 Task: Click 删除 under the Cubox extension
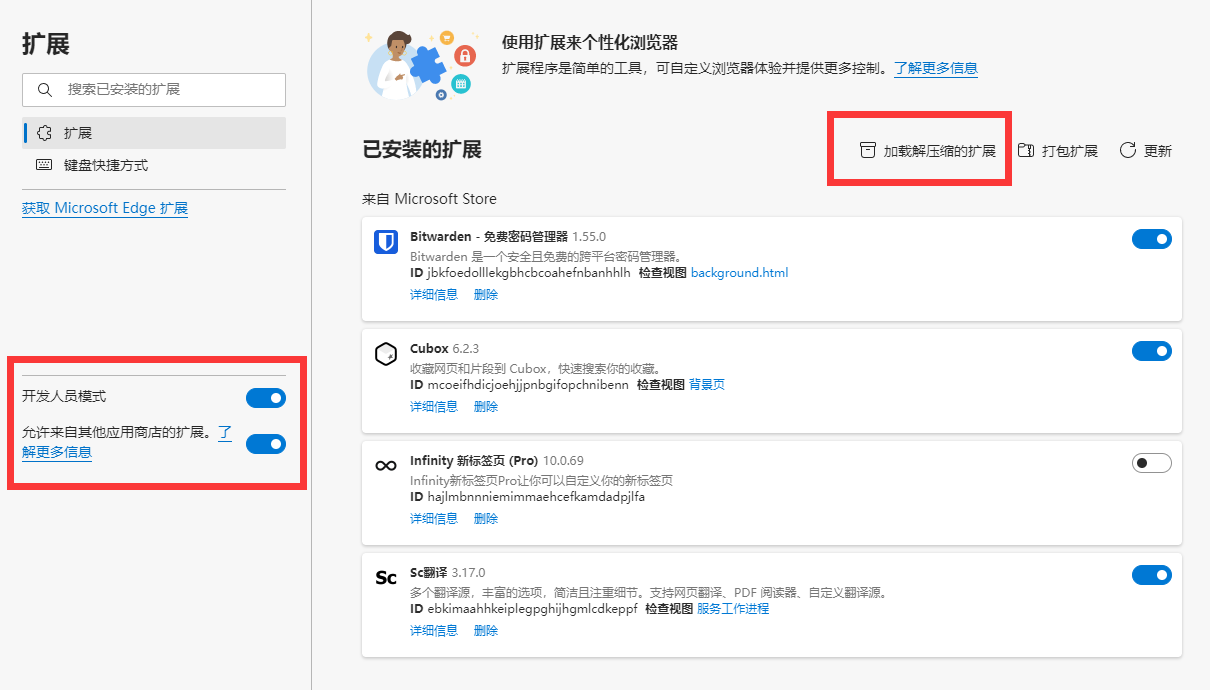(486, 407)
